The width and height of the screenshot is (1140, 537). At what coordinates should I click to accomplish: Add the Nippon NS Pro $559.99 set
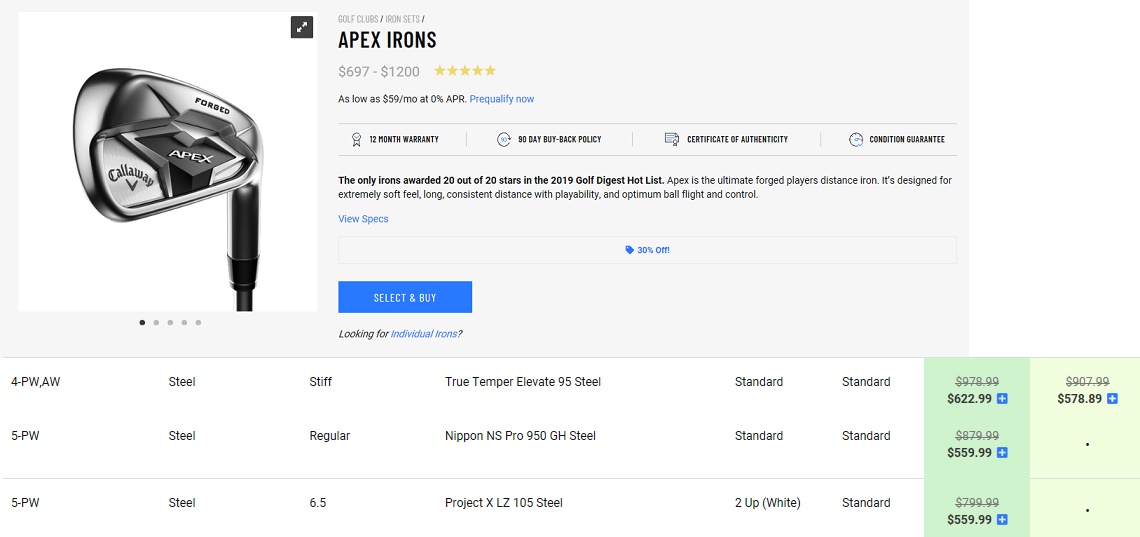(x=1002, y=453)
